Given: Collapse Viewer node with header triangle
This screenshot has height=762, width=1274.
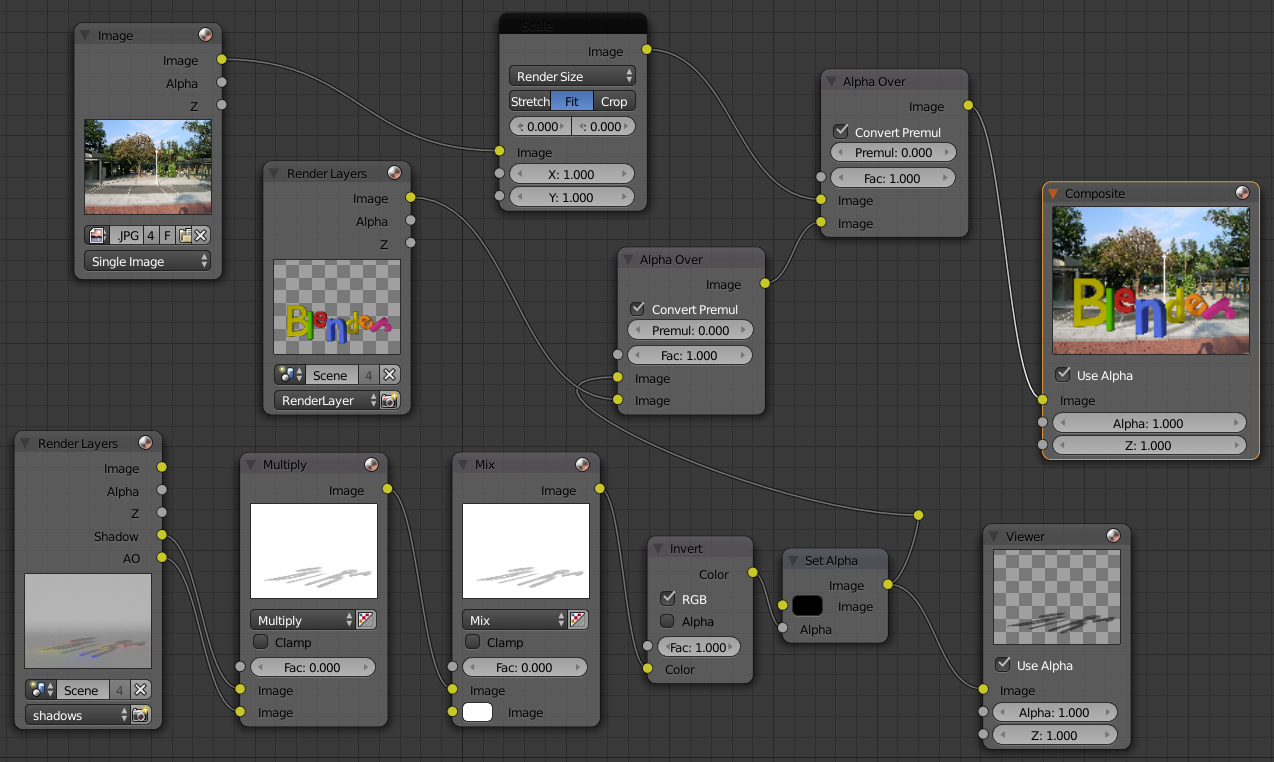Looking at the screenshot, I should tap(994, 537).
